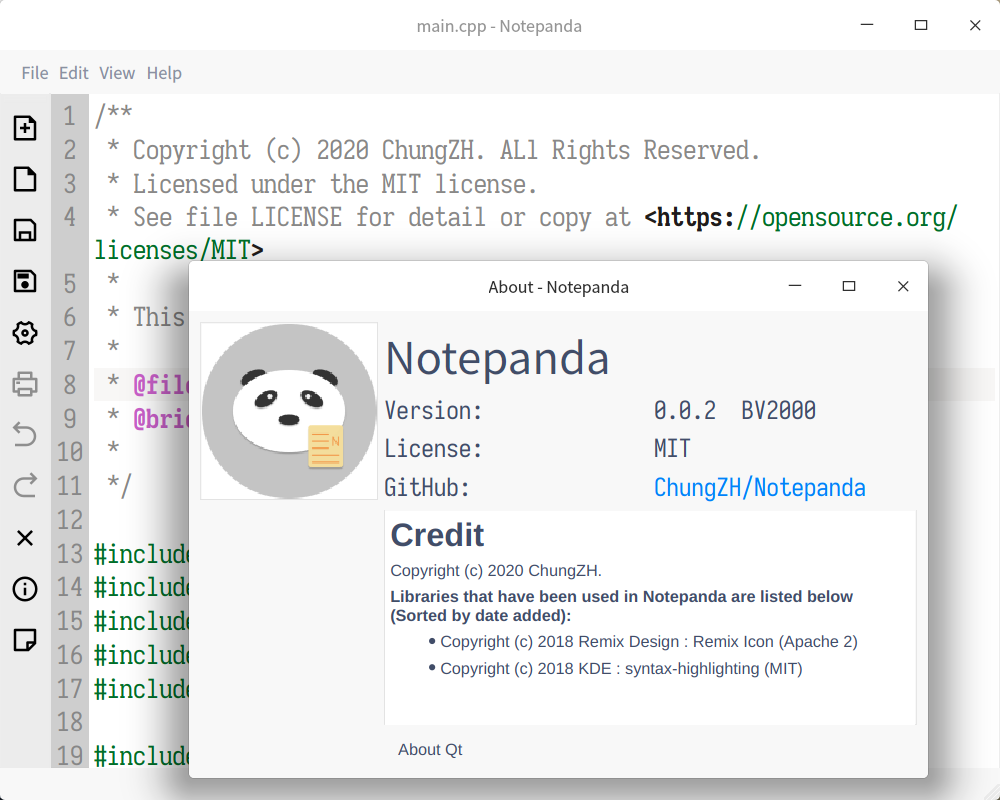
Task: Open Preferences with the gear icon
Action: (25, 333)
